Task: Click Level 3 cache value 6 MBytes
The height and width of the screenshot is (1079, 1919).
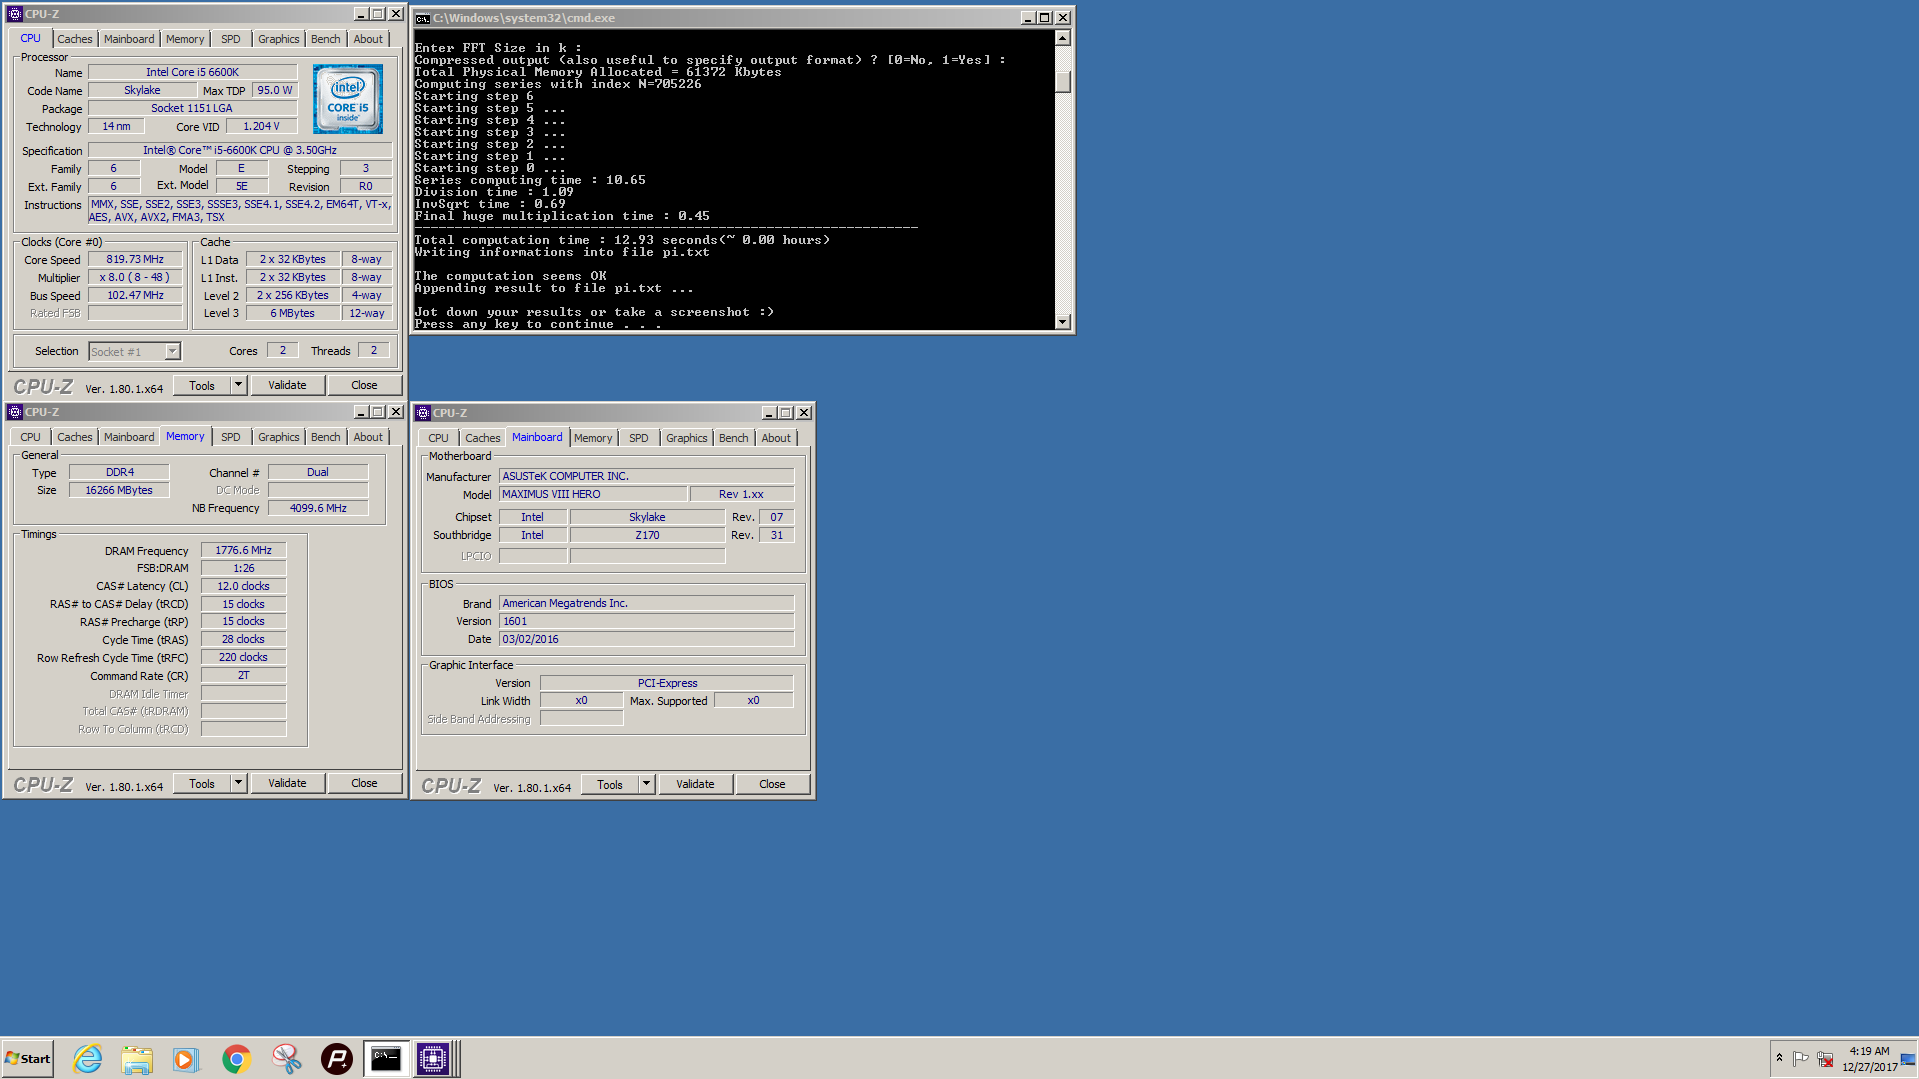Action: click(292, 313)
